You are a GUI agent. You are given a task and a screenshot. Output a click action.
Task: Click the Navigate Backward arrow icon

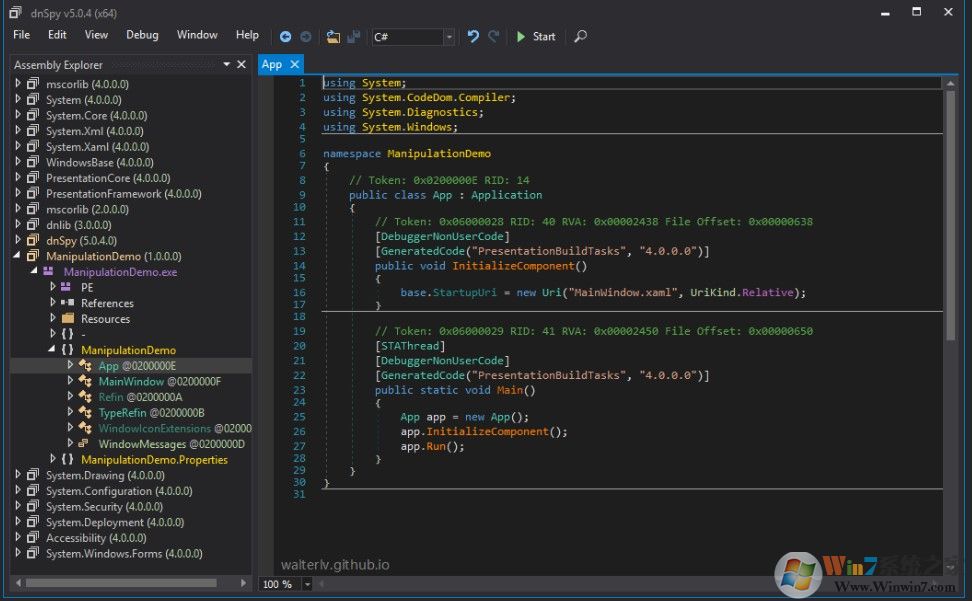(x=285, y=36)
